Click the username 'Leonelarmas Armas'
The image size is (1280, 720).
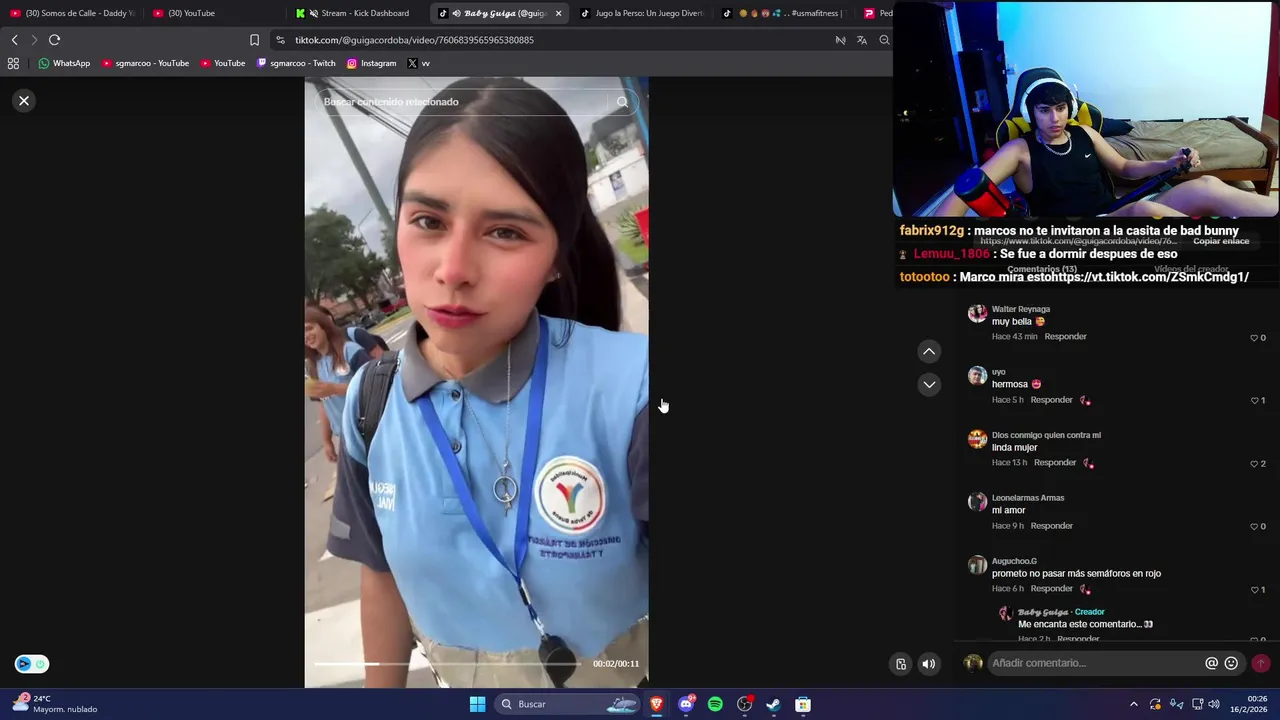point(1028,498)
